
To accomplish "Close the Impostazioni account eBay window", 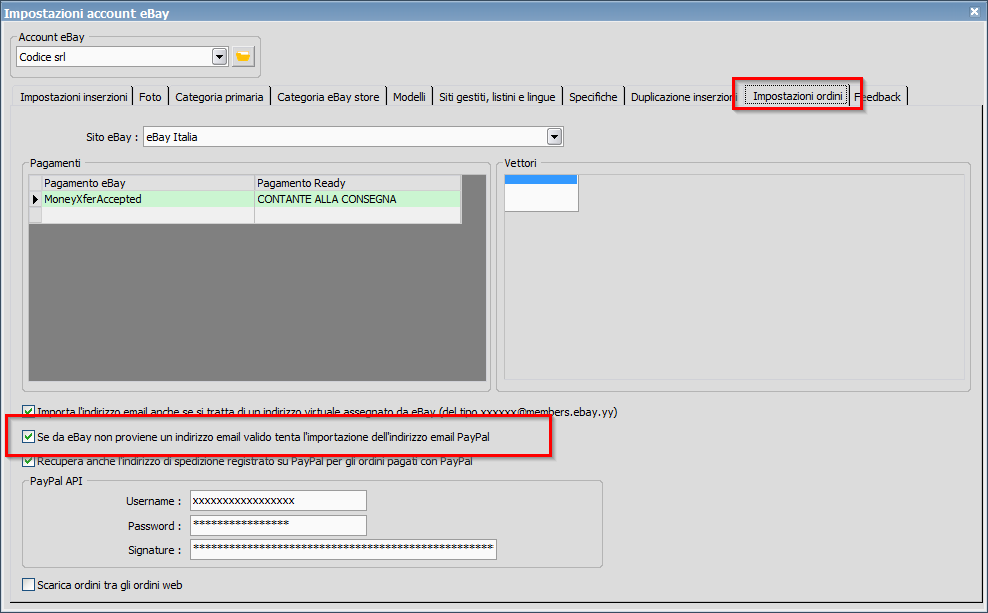I will pos(974,11).
